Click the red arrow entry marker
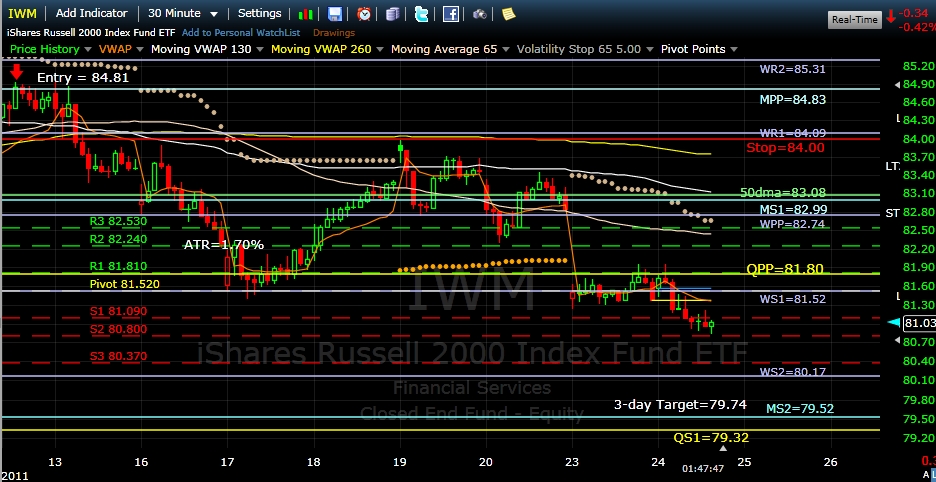Viewport: 936px width, 482px height. 16,73
